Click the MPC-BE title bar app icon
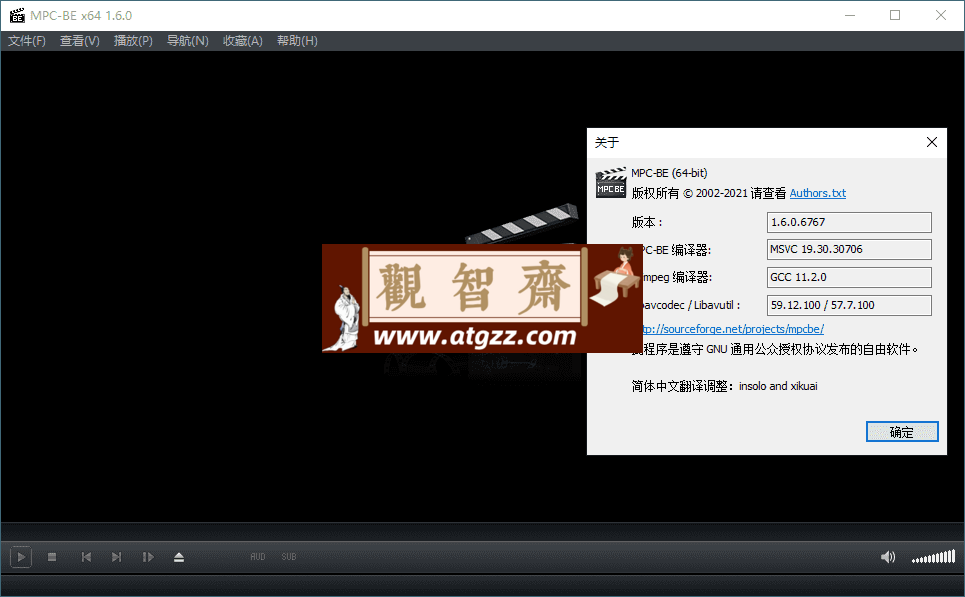965x597 pixels. [x=17, y=15]
